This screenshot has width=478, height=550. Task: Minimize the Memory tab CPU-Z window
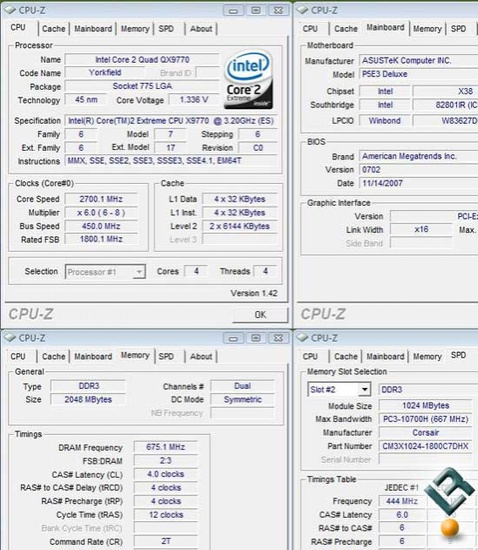233,338
